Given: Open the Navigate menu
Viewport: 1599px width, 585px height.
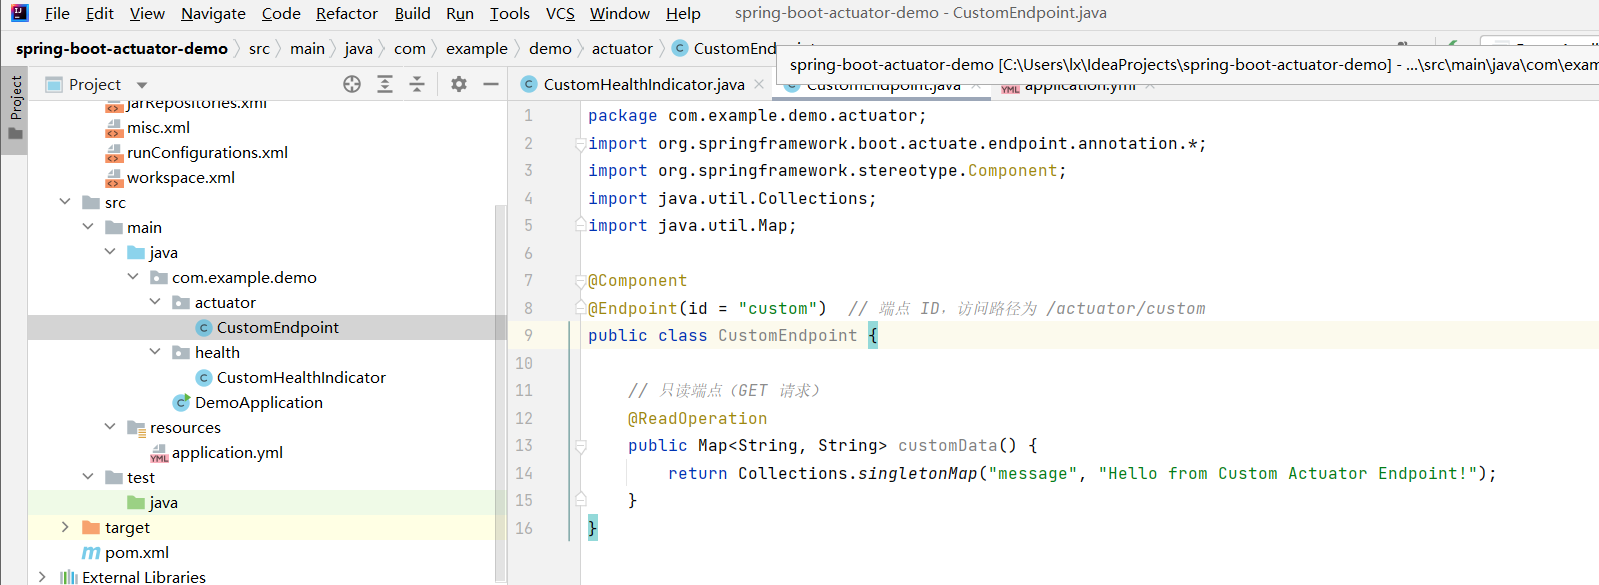Looking at the screenshot, I should [213, 13].
